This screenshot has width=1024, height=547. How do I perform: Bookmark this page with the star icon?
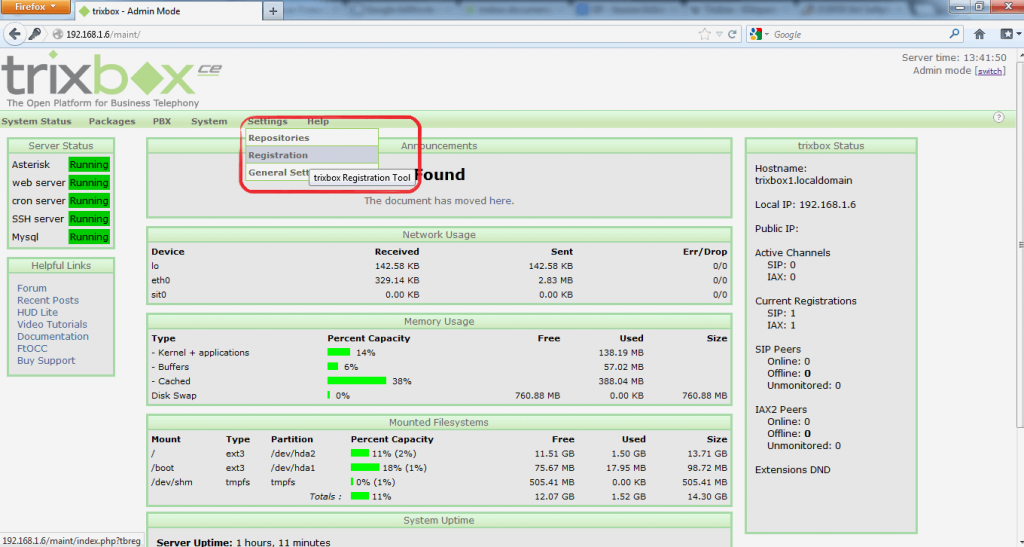(x=704, y=35)
